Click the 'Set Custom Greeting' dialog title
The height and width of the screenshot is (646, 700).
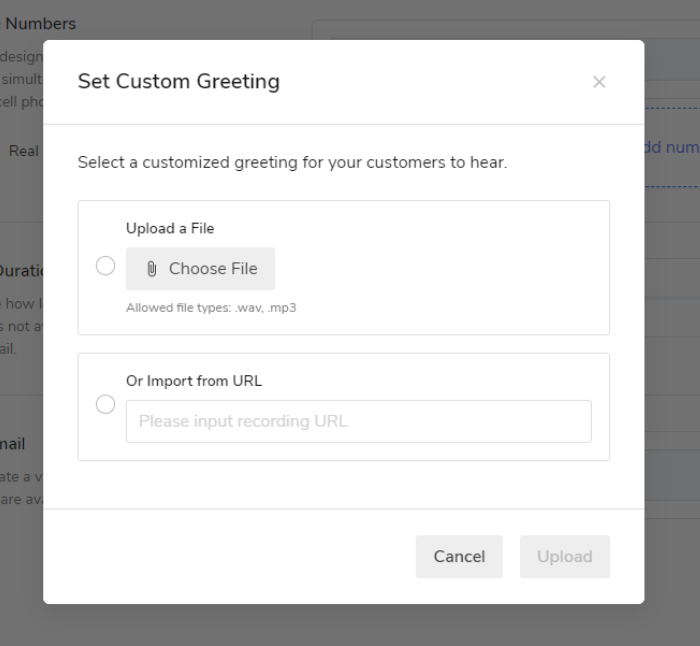(178, 82)
